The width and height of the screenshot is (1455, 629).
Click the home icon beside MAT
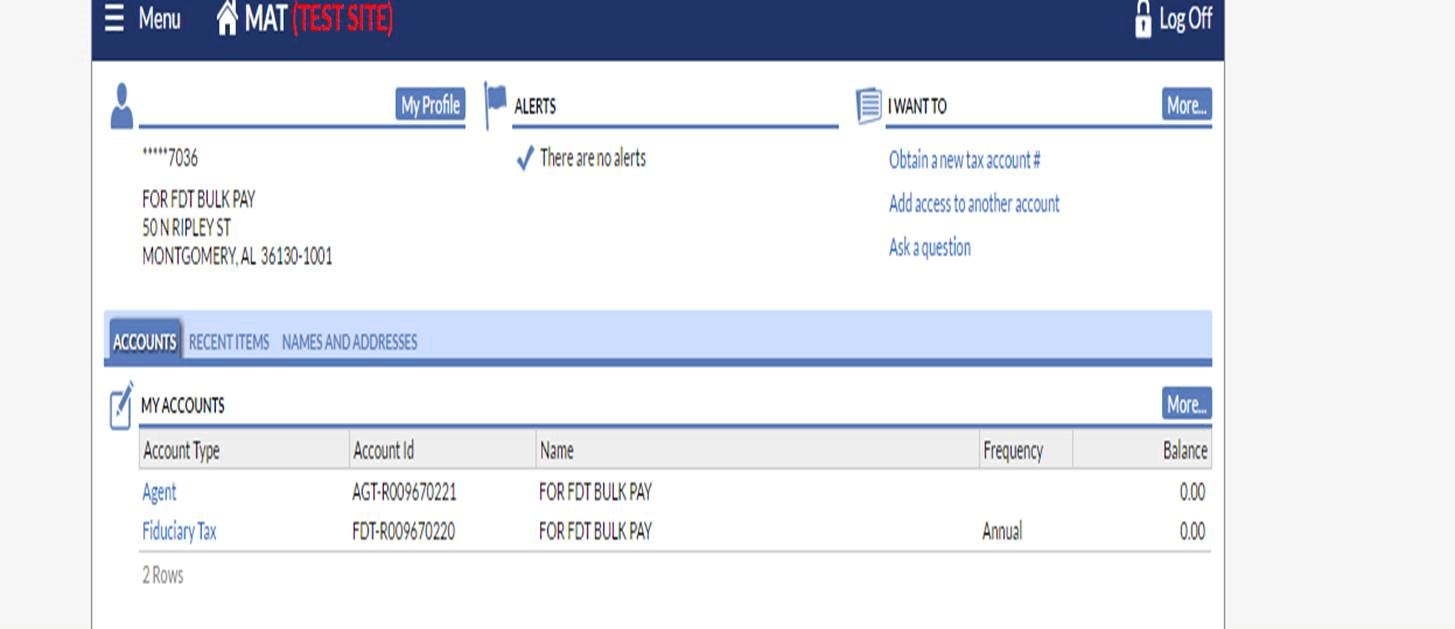point(228,18)
